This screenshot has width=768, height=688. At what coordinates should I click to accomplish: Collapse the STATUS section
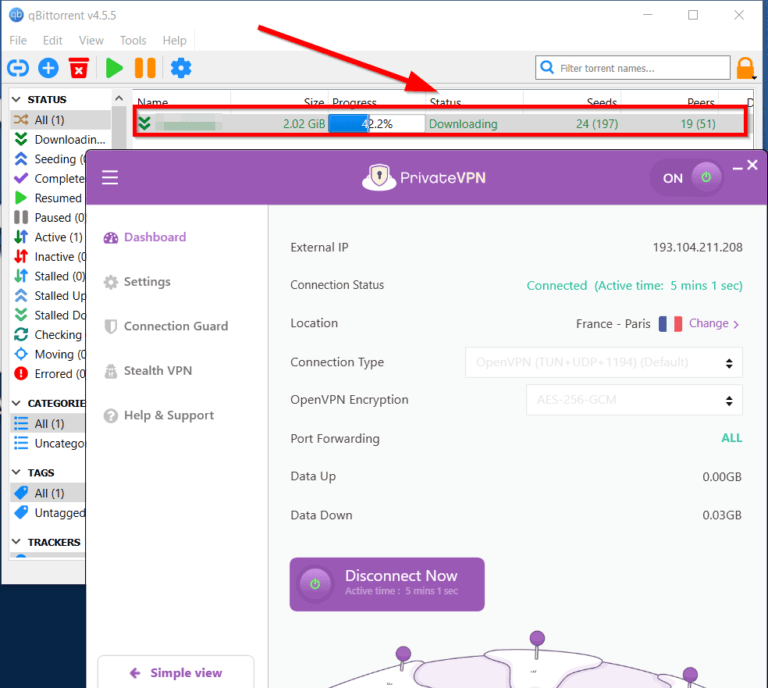click(16, 99)
